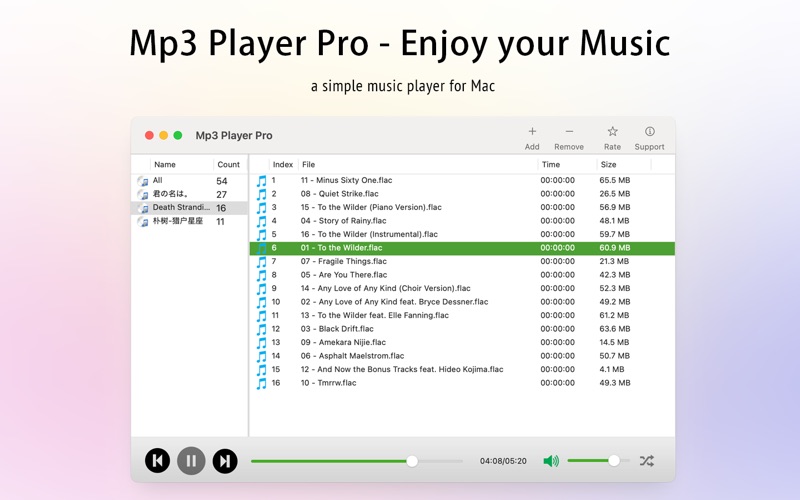Click music note icon for track 14

[x=261, y=357]
